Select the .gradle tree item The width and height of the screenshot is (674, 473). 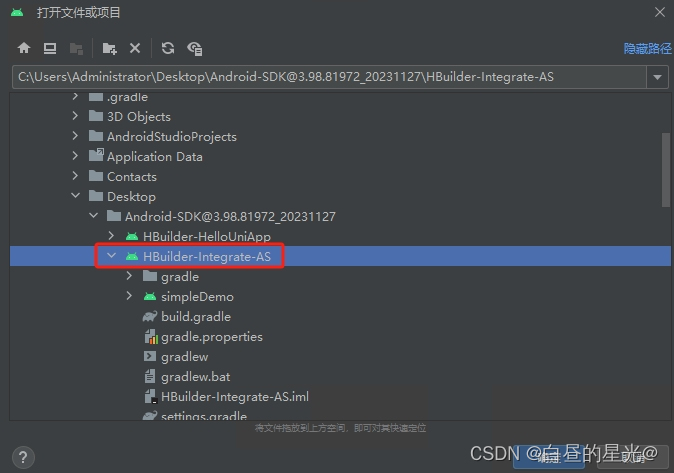(x=127, y=97)
